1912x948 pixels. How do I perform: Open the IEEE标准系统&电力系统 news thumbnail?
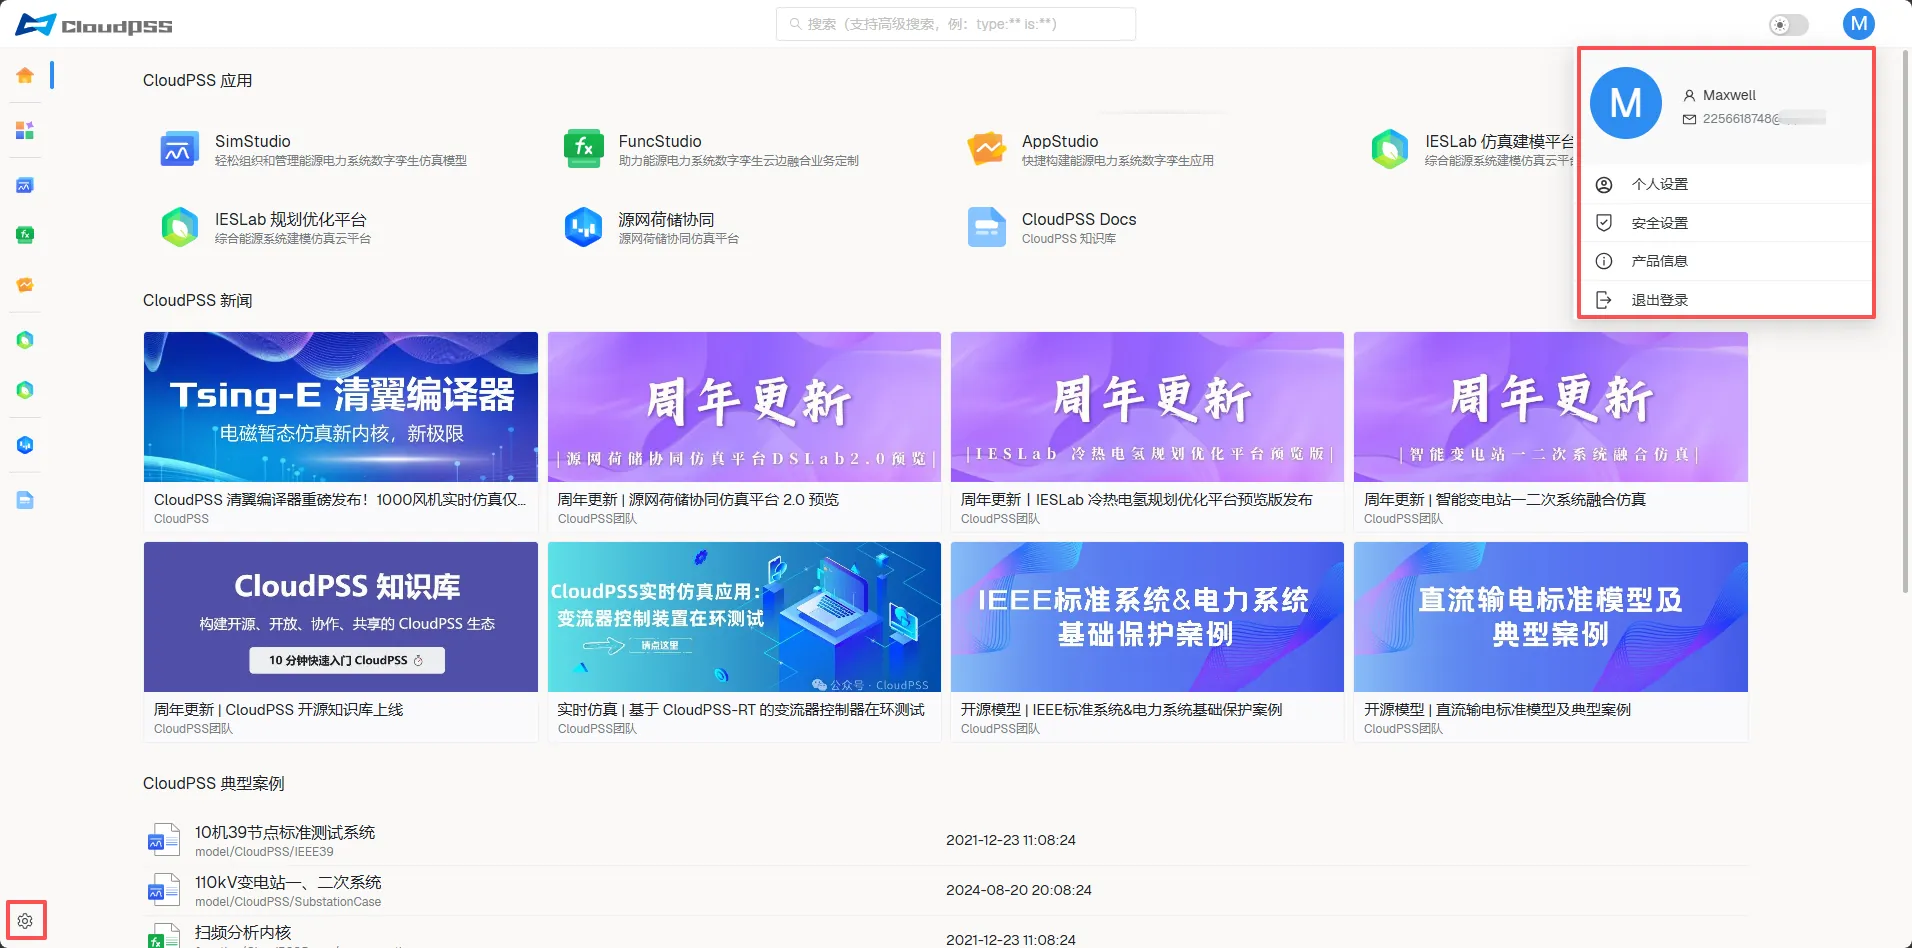[x=1147, y=617]
